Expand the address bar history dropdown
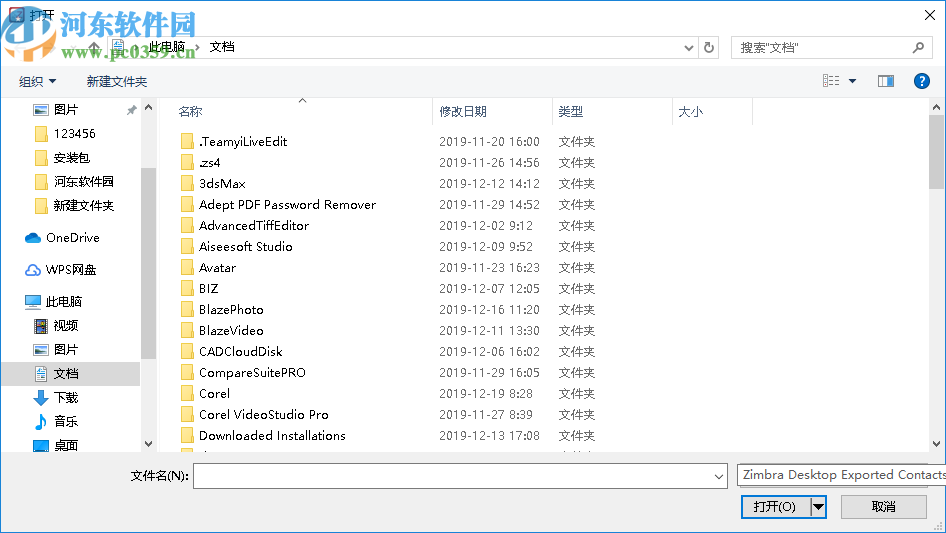Viewport: 946px width, 533px height. 688,48
